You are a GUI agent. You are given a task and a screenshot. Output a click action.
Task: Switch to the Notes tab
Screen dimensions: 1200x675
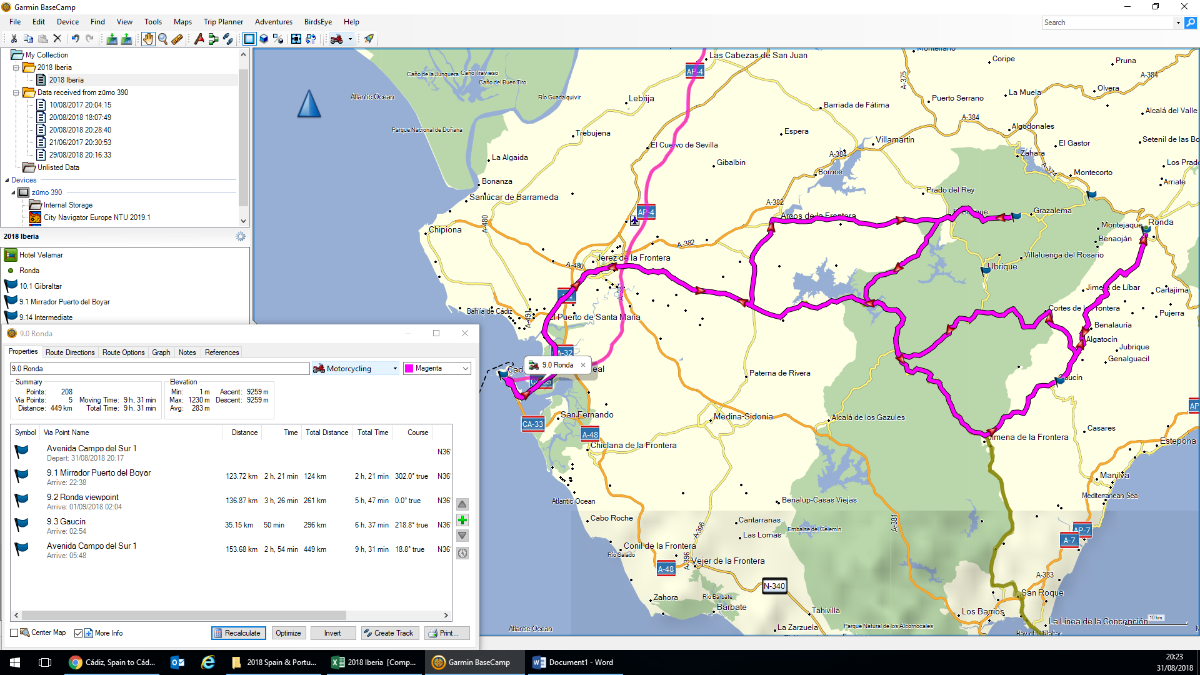pos(187,352)
